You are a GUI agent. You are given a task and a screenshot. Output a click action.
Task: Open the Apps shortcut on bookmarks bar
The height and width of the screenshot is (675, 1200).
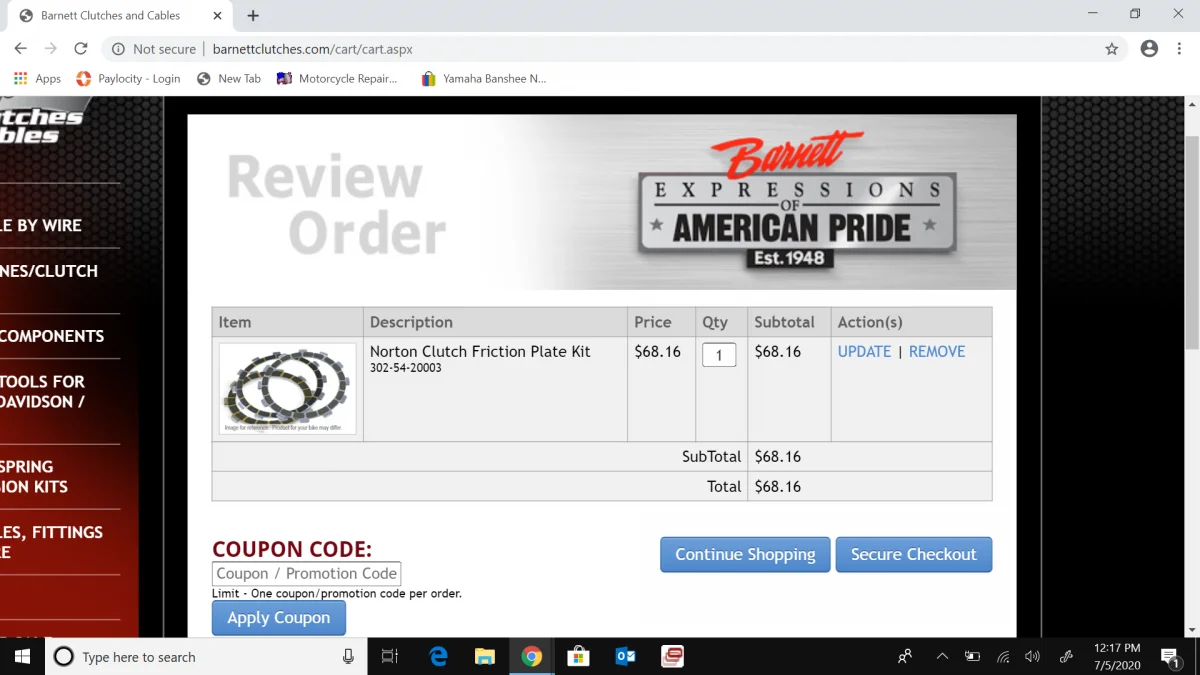[36, 78]
